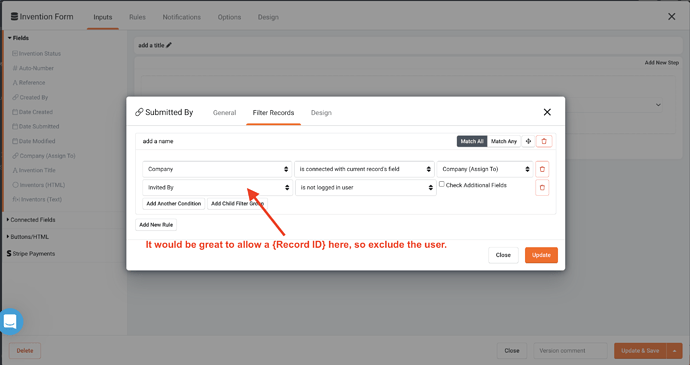Screen dimensions: 690x365
Task: Select the Date Modified field
Action: click(33, 141)
